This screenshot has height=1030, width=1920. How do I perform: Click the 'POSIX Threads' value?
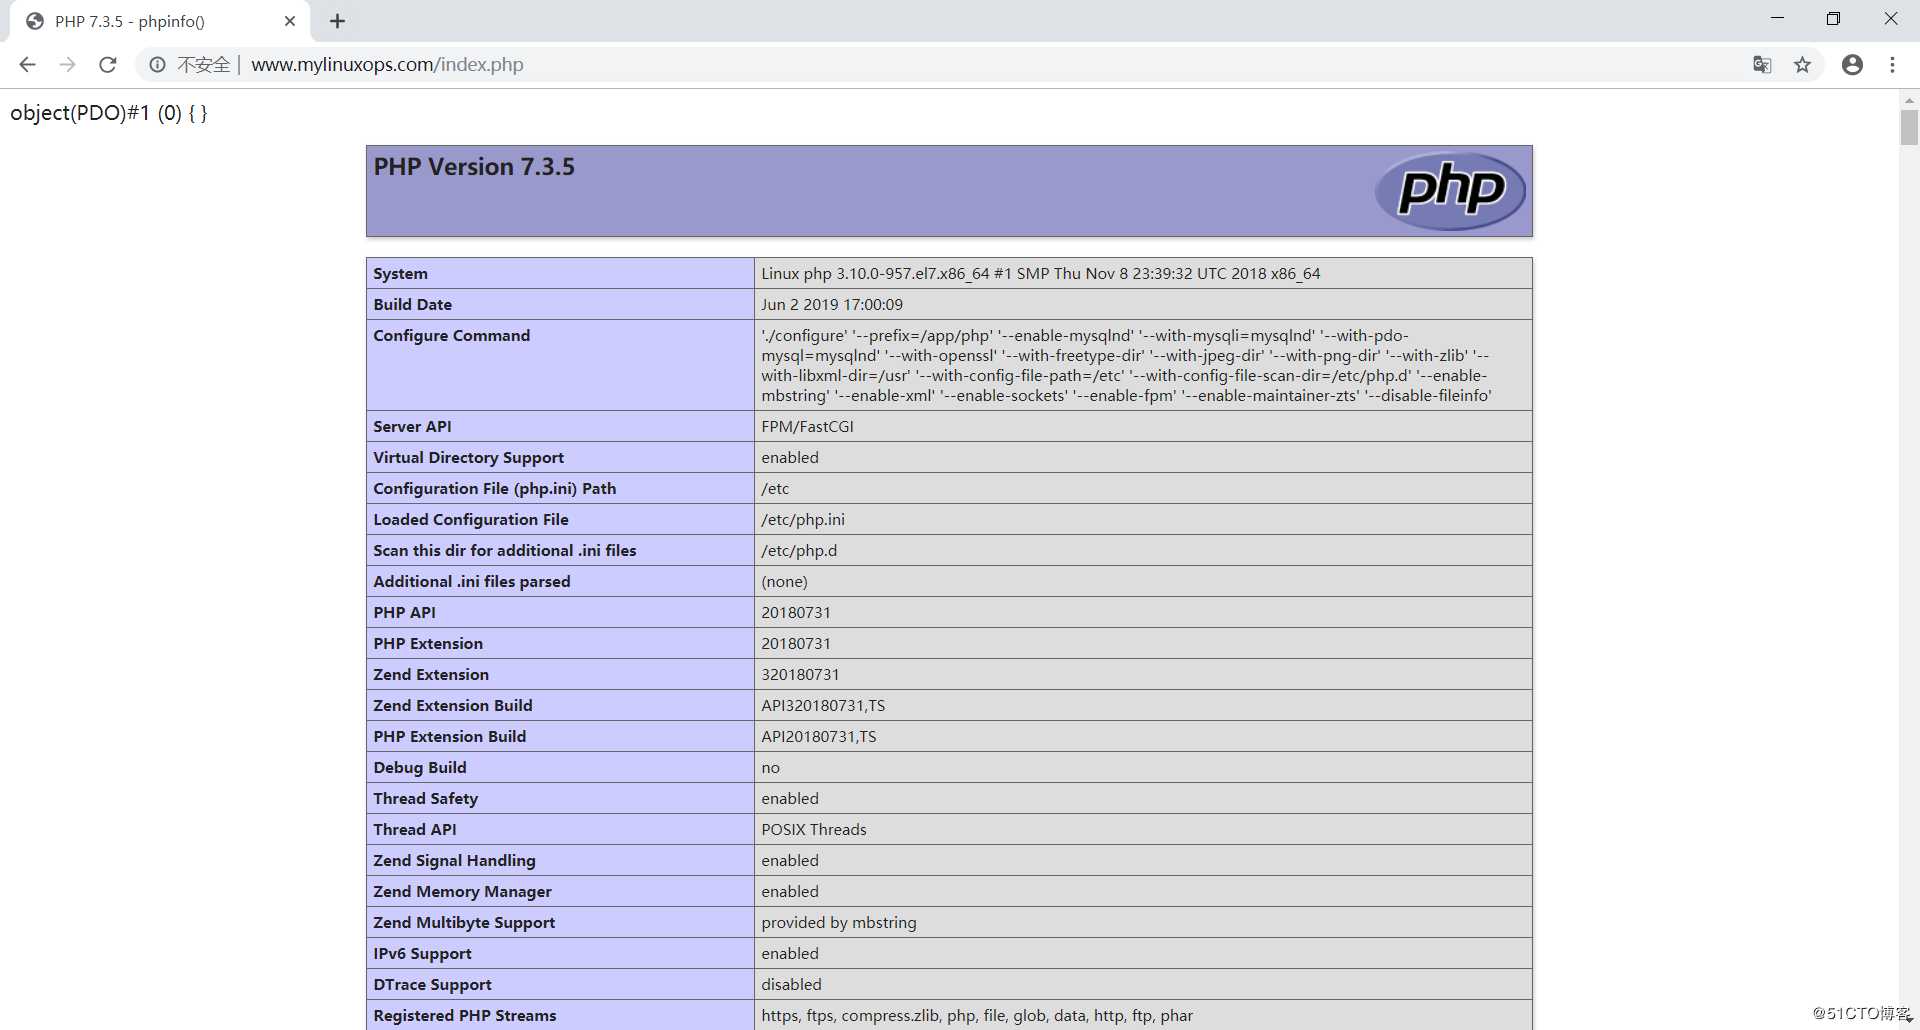click(813, 830)
